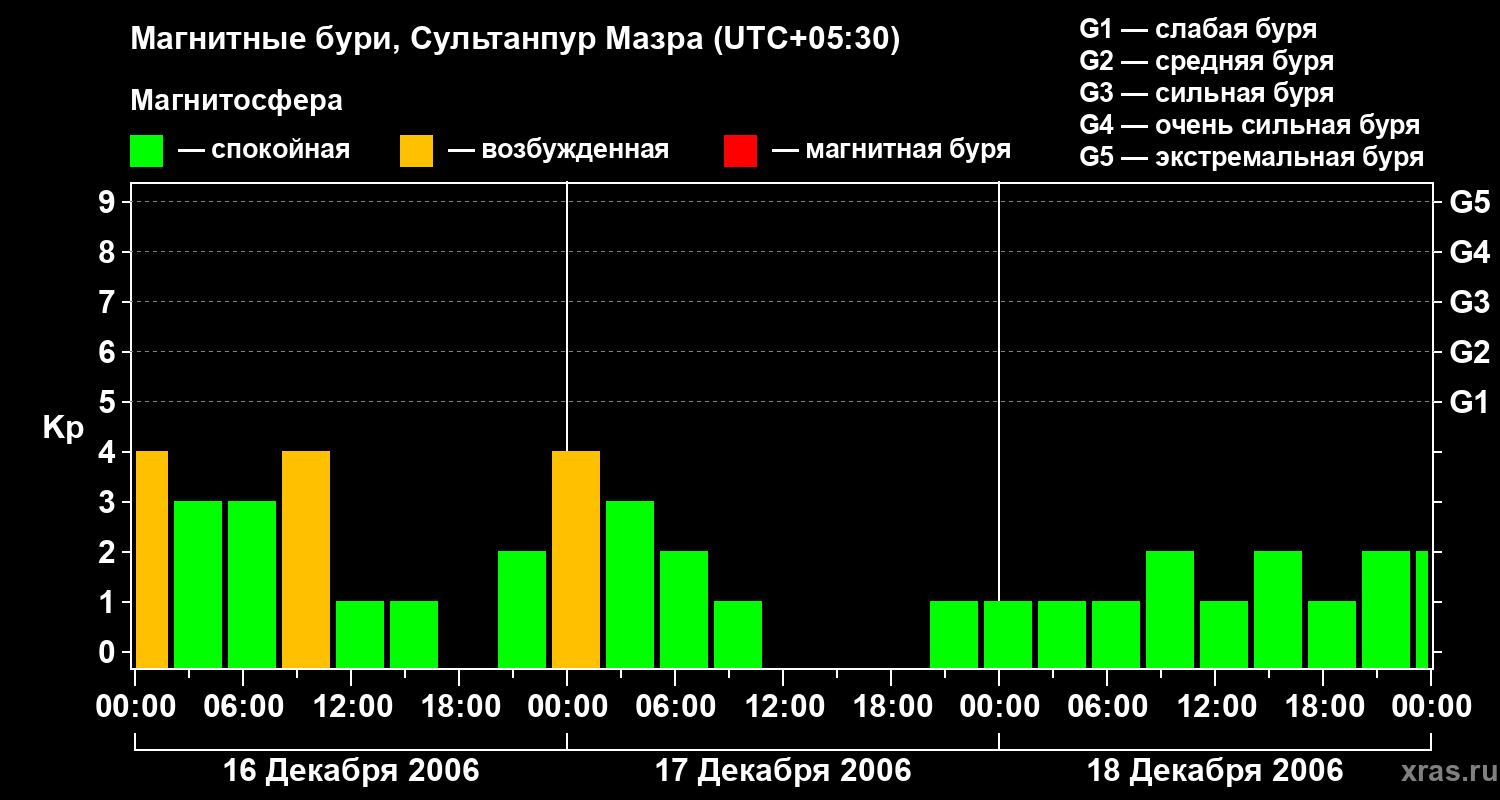Click the '— спокойная' legend label
The height and width of the screenshot is (800, 1500).
(x=264, y=151)
